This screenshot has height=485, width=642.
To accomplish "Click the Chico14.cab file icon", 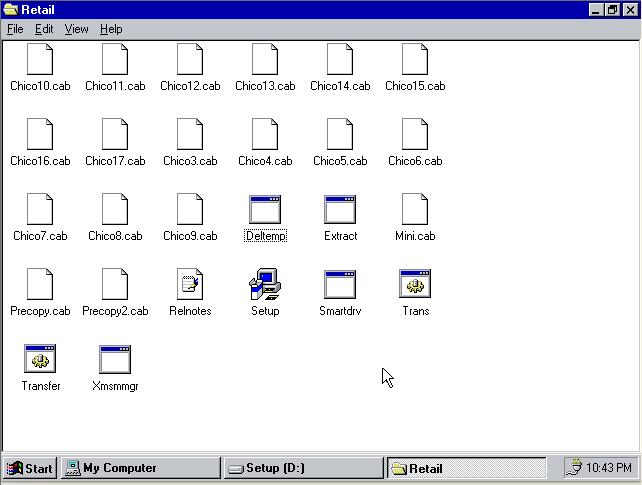I will pyautogui.click(x=340, y=59).
